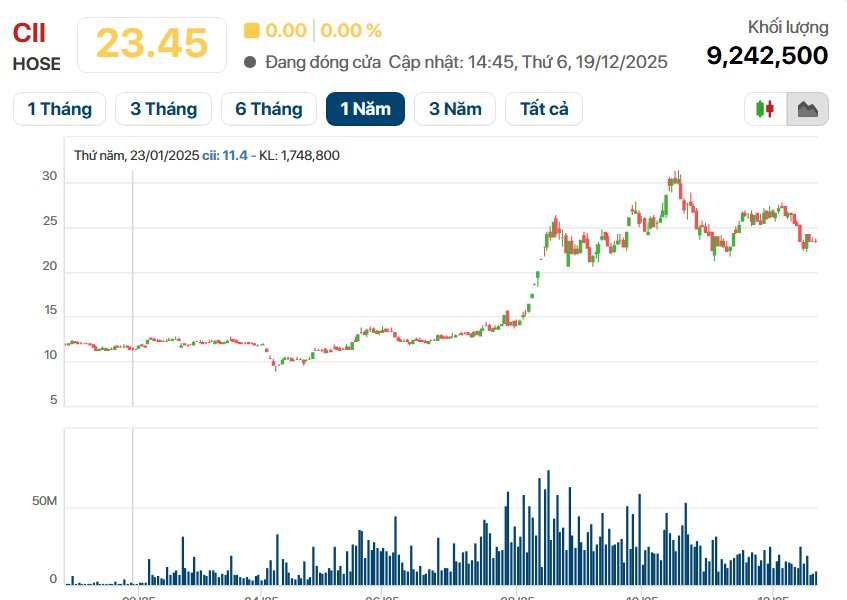The width and height of the screenshot is (847, 600).
Task: Switch to area chart view
Action: click(x=807, y=109)
